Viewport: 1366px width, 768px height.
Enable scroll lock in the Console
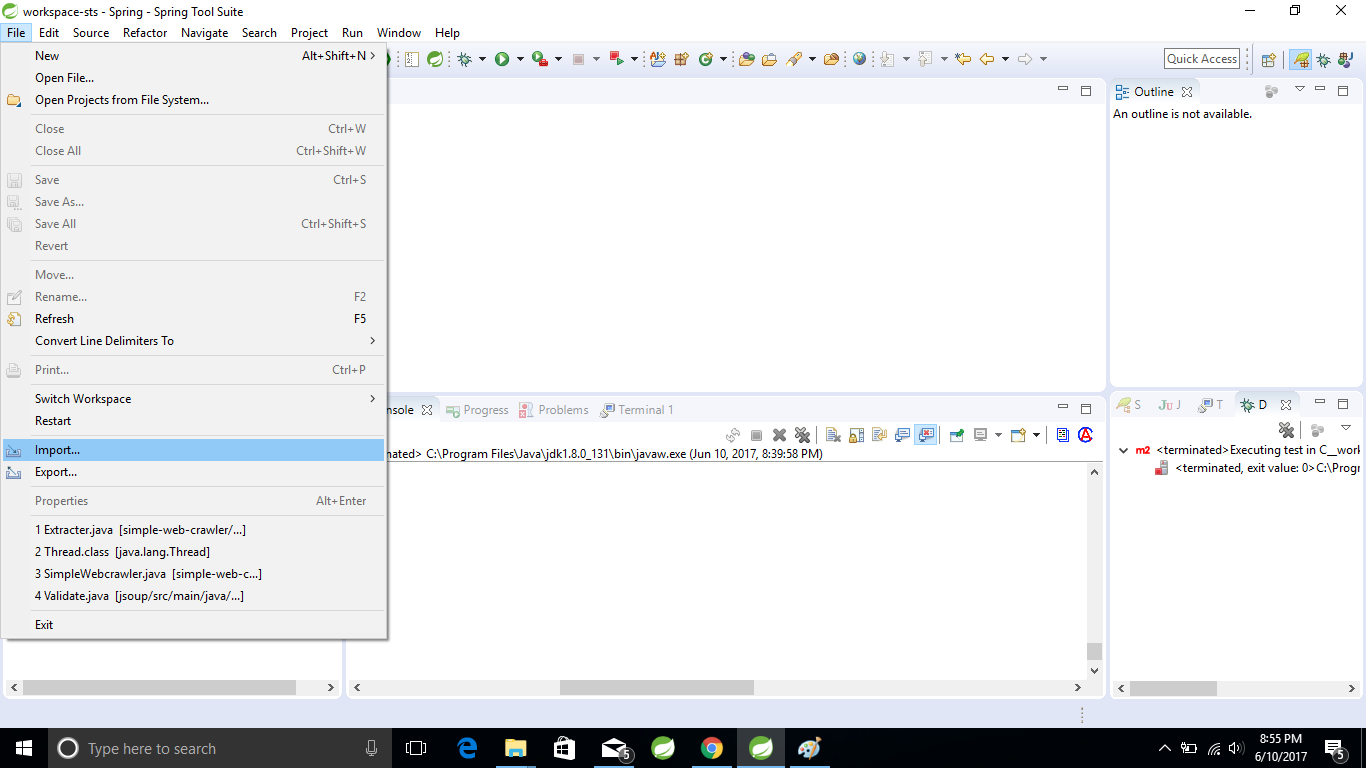click(x=855, y=434)
